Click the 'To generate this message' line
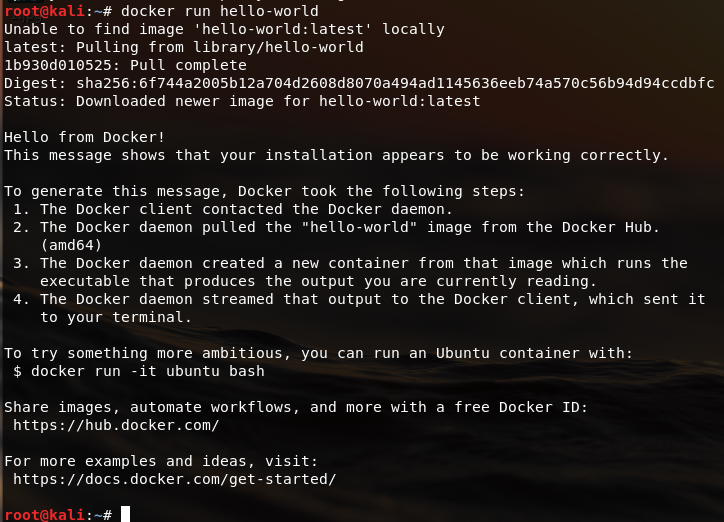 (265, 191)
